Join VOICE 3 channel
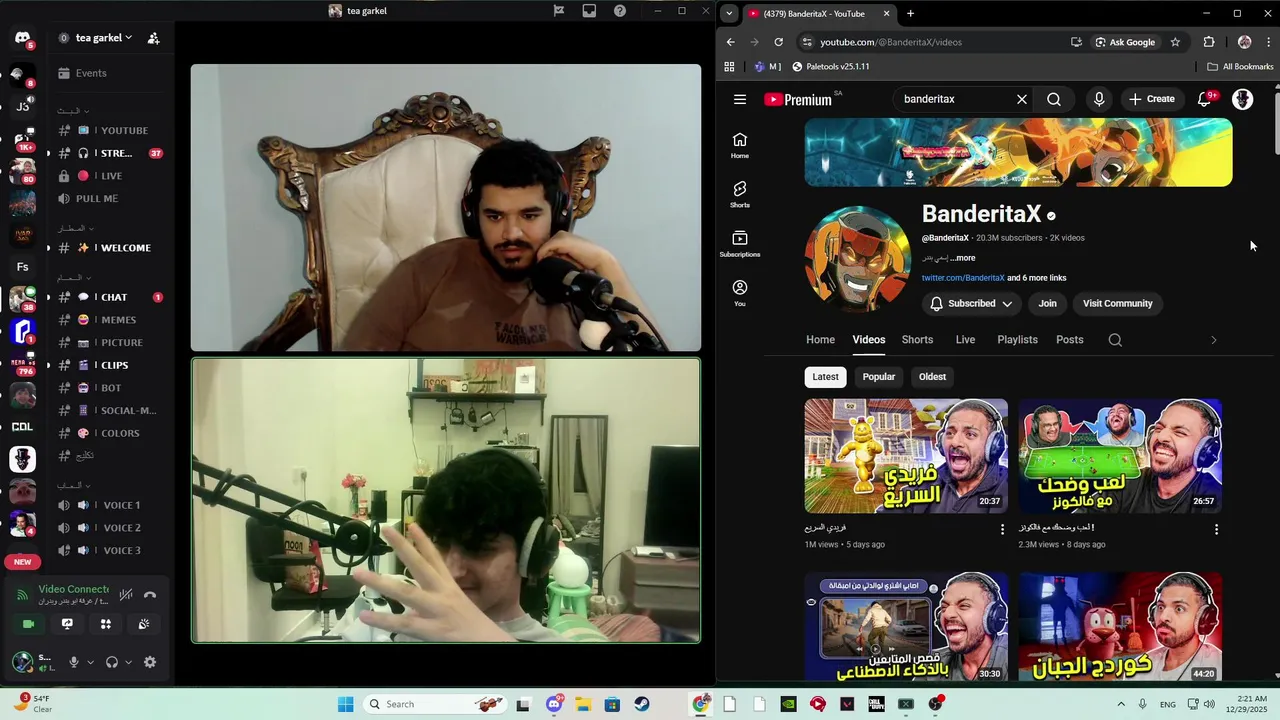Screen dimensions: 1280x720 coord(109,550)
